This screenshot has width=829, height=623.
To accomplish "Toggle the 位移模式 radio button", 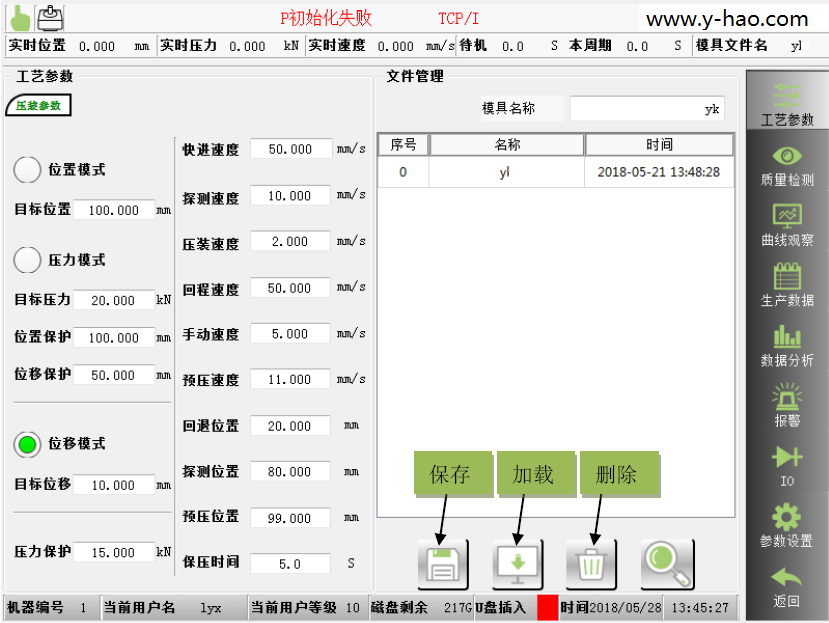I will (28, 444).
